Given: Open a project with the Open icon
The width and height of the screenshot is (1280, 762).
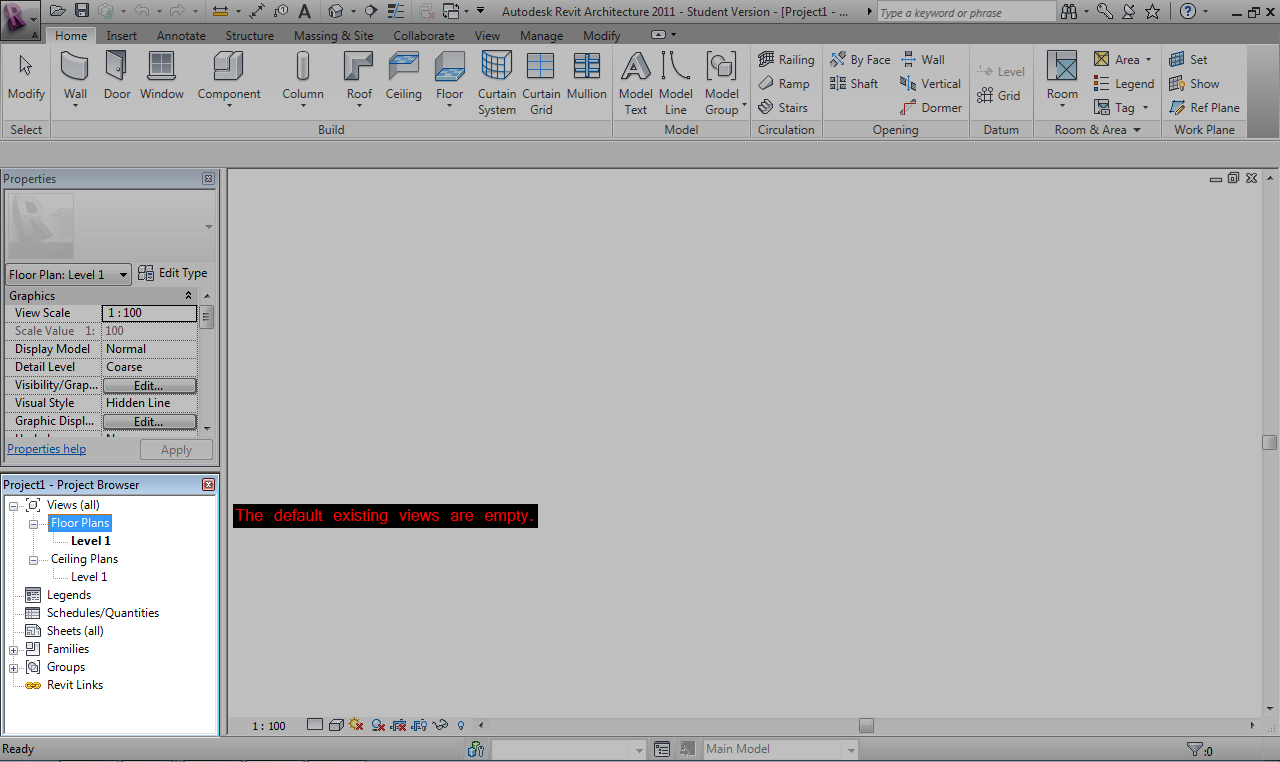Looking at the screenshot, I should (58, 11).
